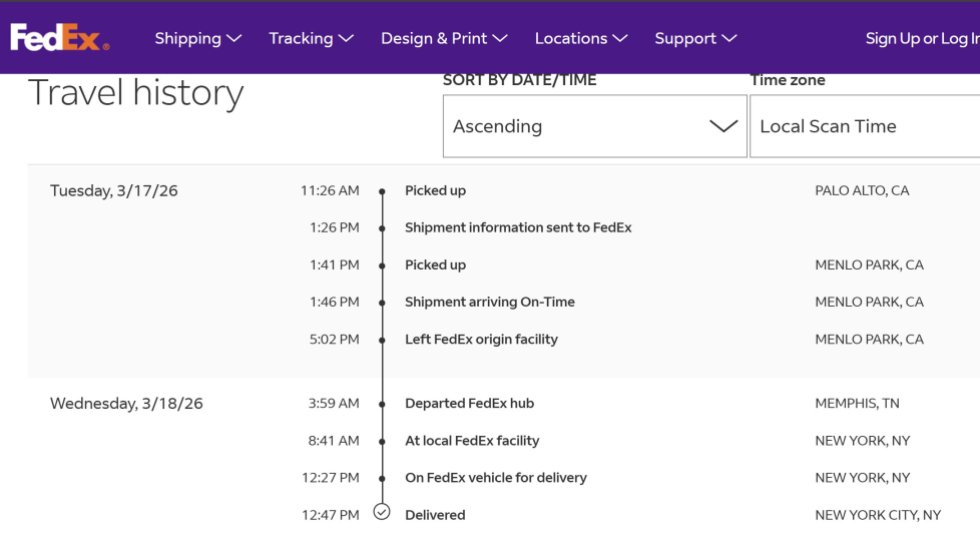Click the Departed FedEx hub timeline dot
This screenshot has height=553, width=980.
(x=382, y=404)
